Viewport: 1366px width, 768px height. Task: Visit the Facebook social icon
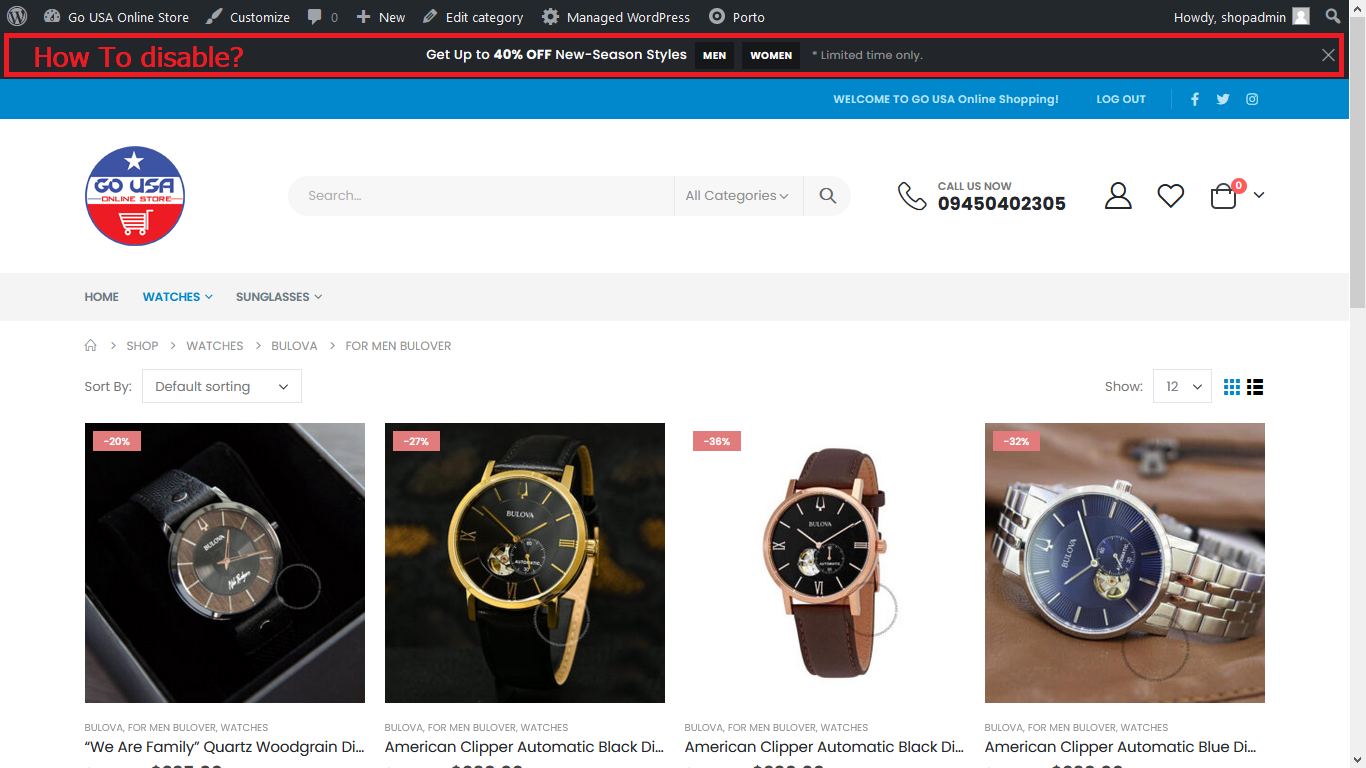(1194, 99)
